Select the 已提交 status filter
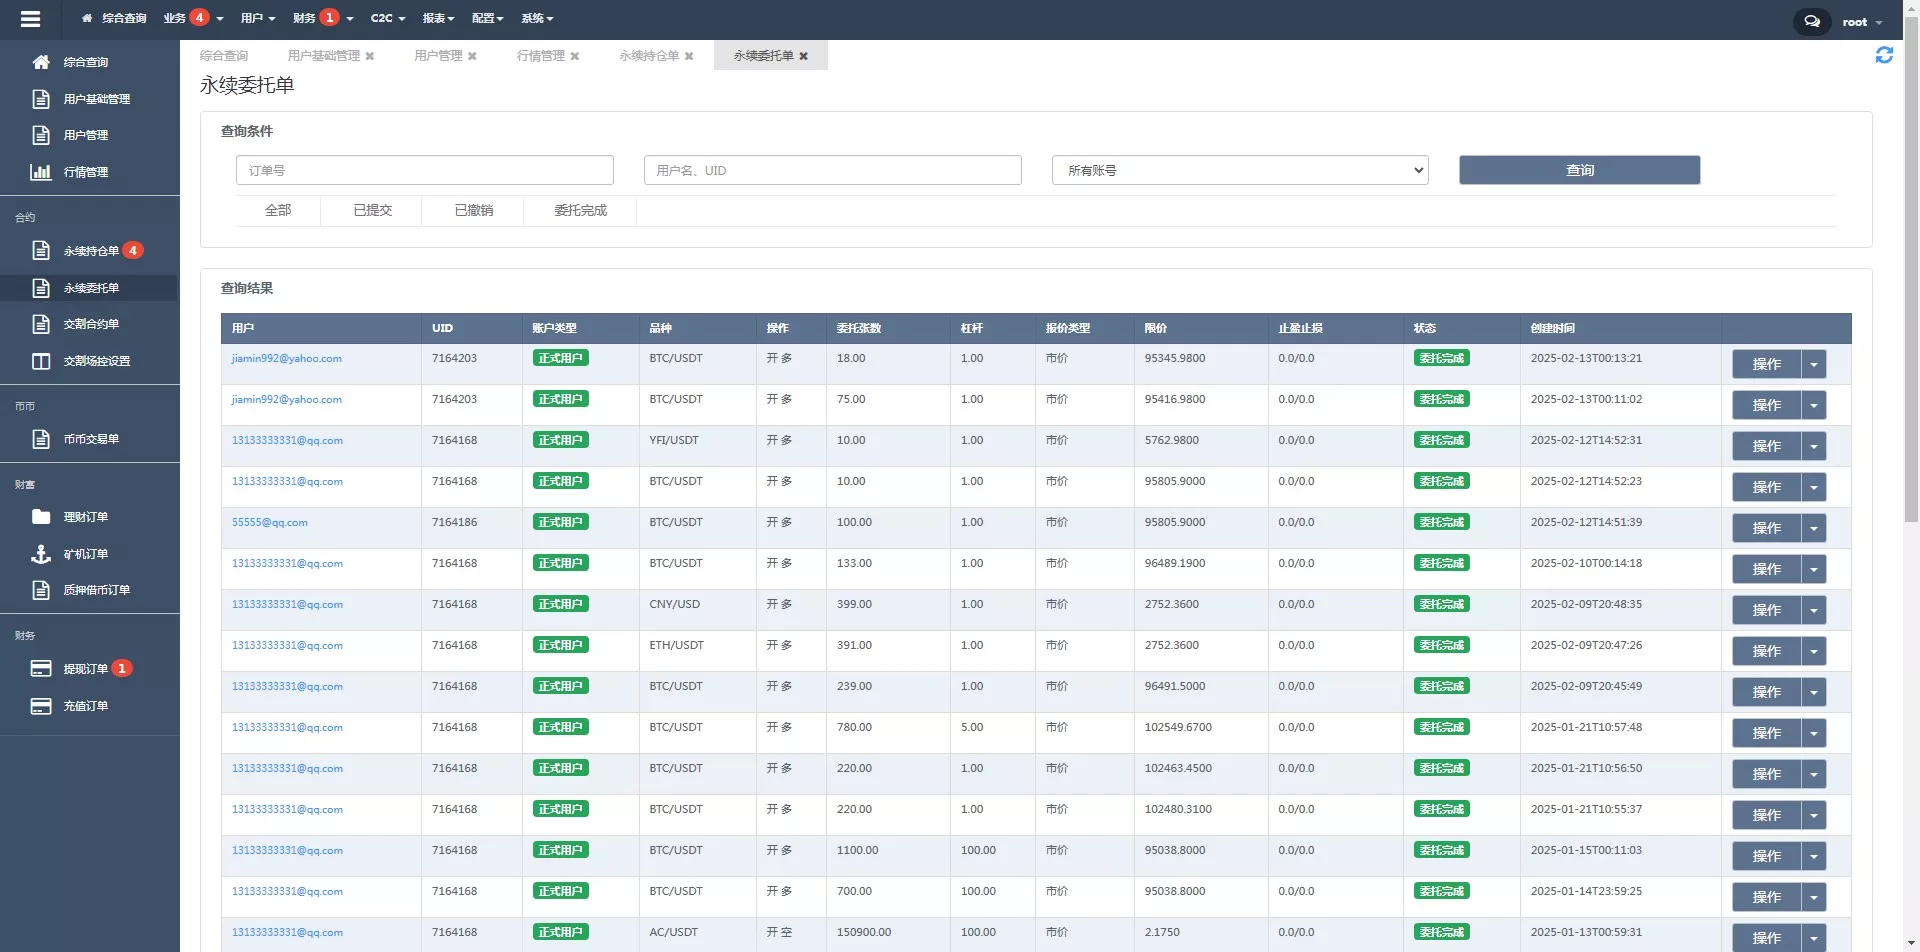 (372, 211)
